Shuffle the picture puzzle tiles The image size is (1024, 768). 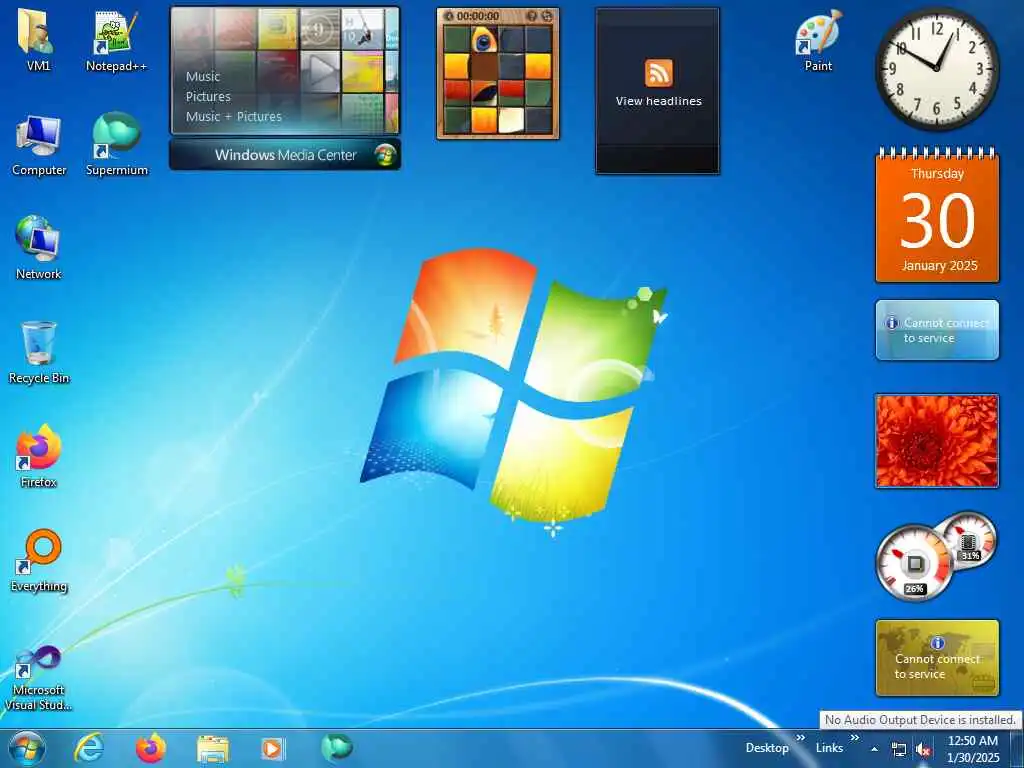tap(547, 16)
